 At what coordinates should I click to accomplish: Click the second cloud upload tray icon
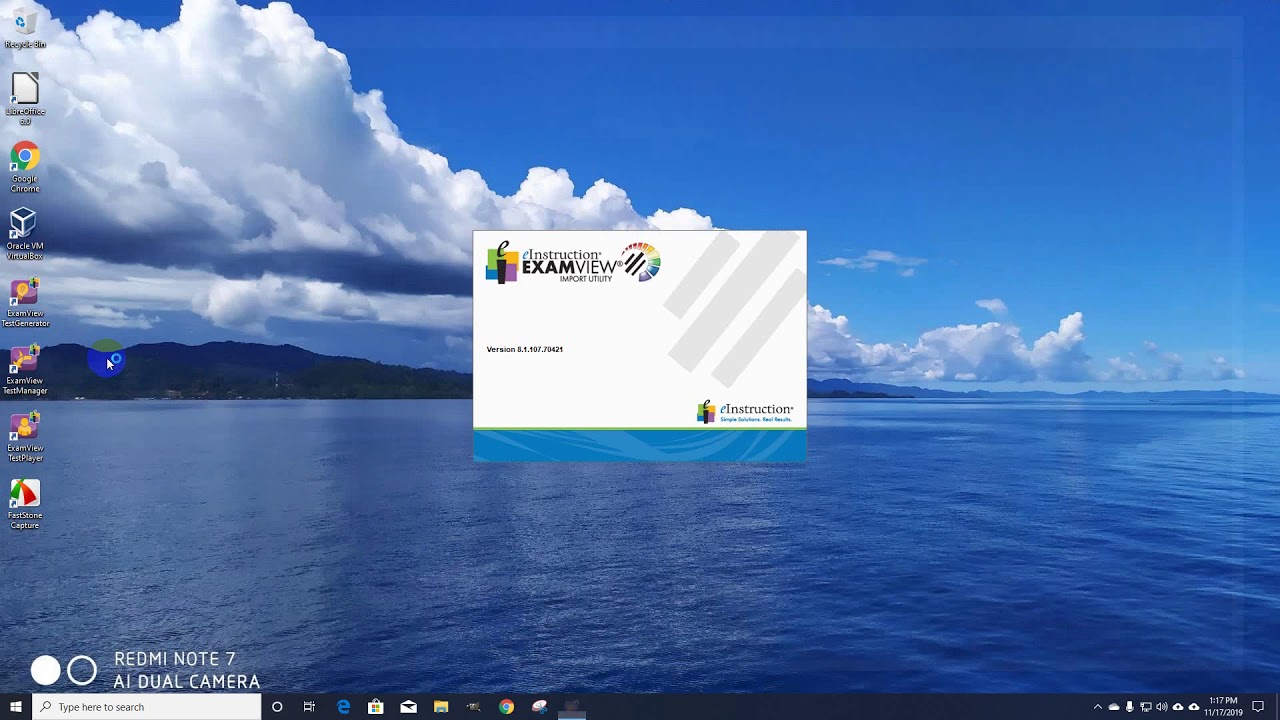point(1193,707)
